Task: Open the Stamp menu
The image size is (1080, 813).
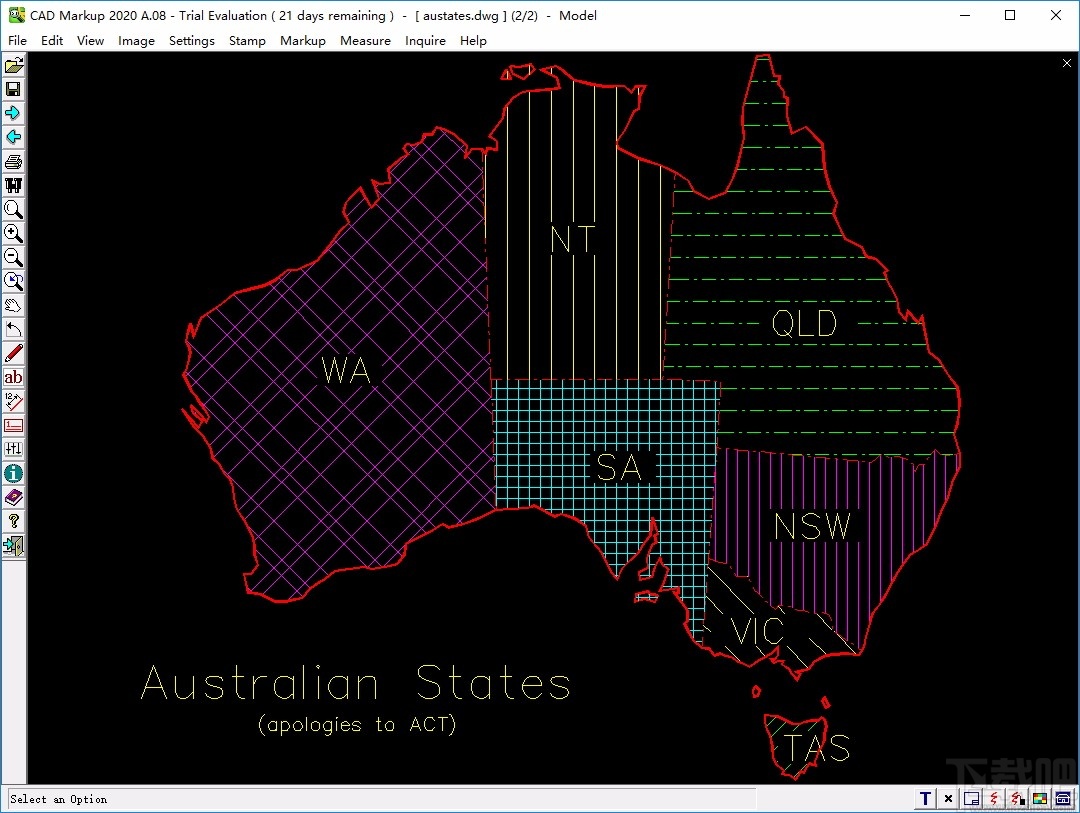Action: click(x=247, y=41)
